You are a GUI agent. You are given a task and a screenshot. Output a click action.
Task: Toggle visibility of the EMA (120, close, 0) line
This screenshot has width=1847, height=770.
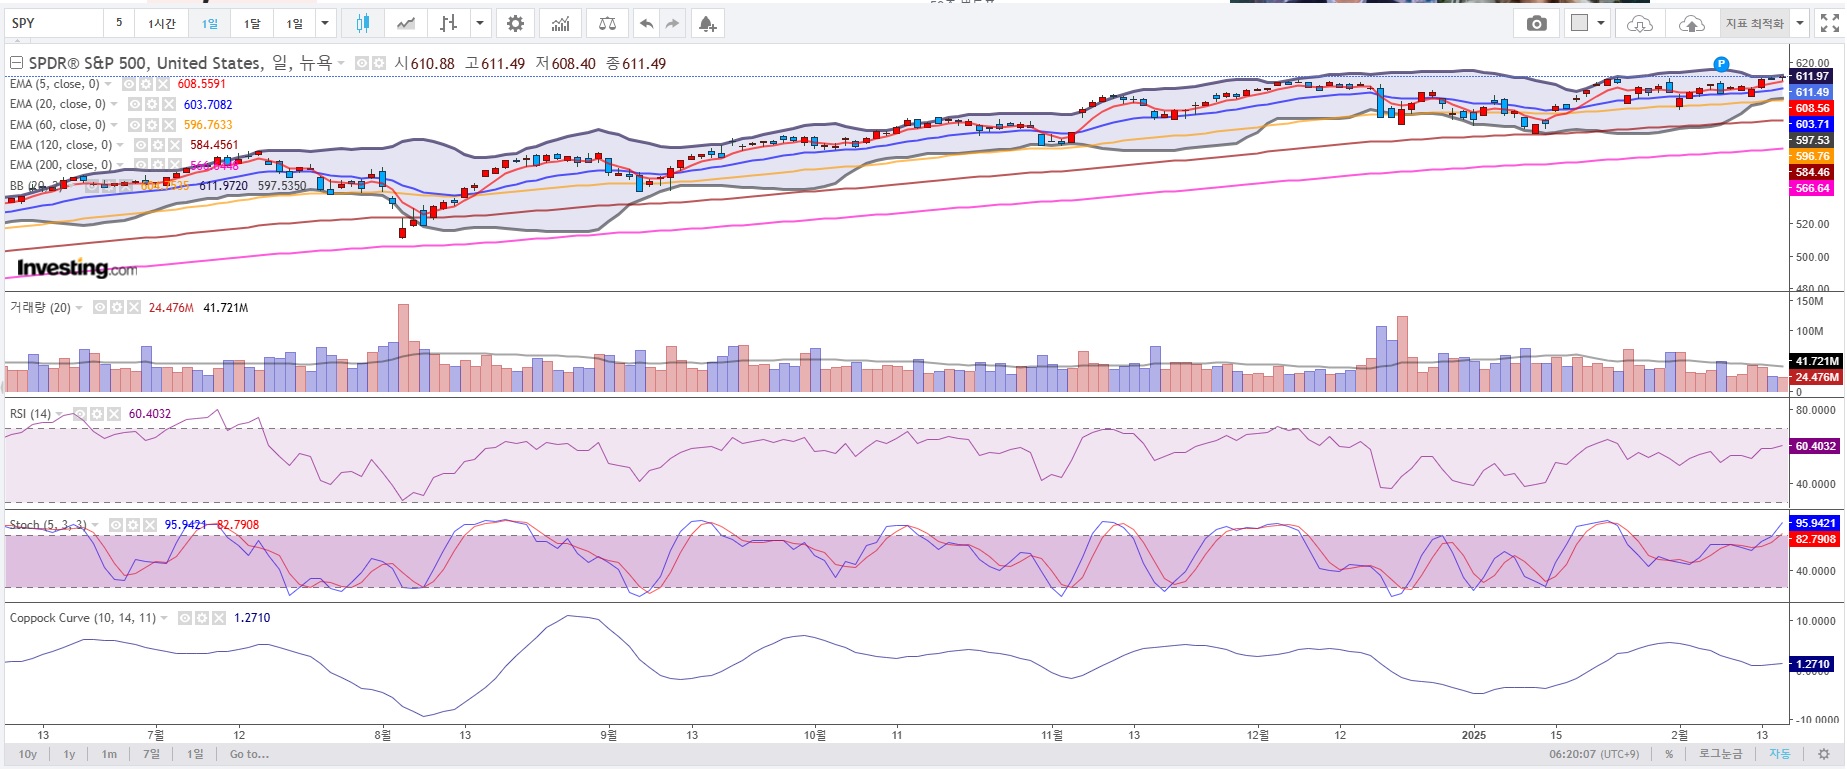pos(141,145)
